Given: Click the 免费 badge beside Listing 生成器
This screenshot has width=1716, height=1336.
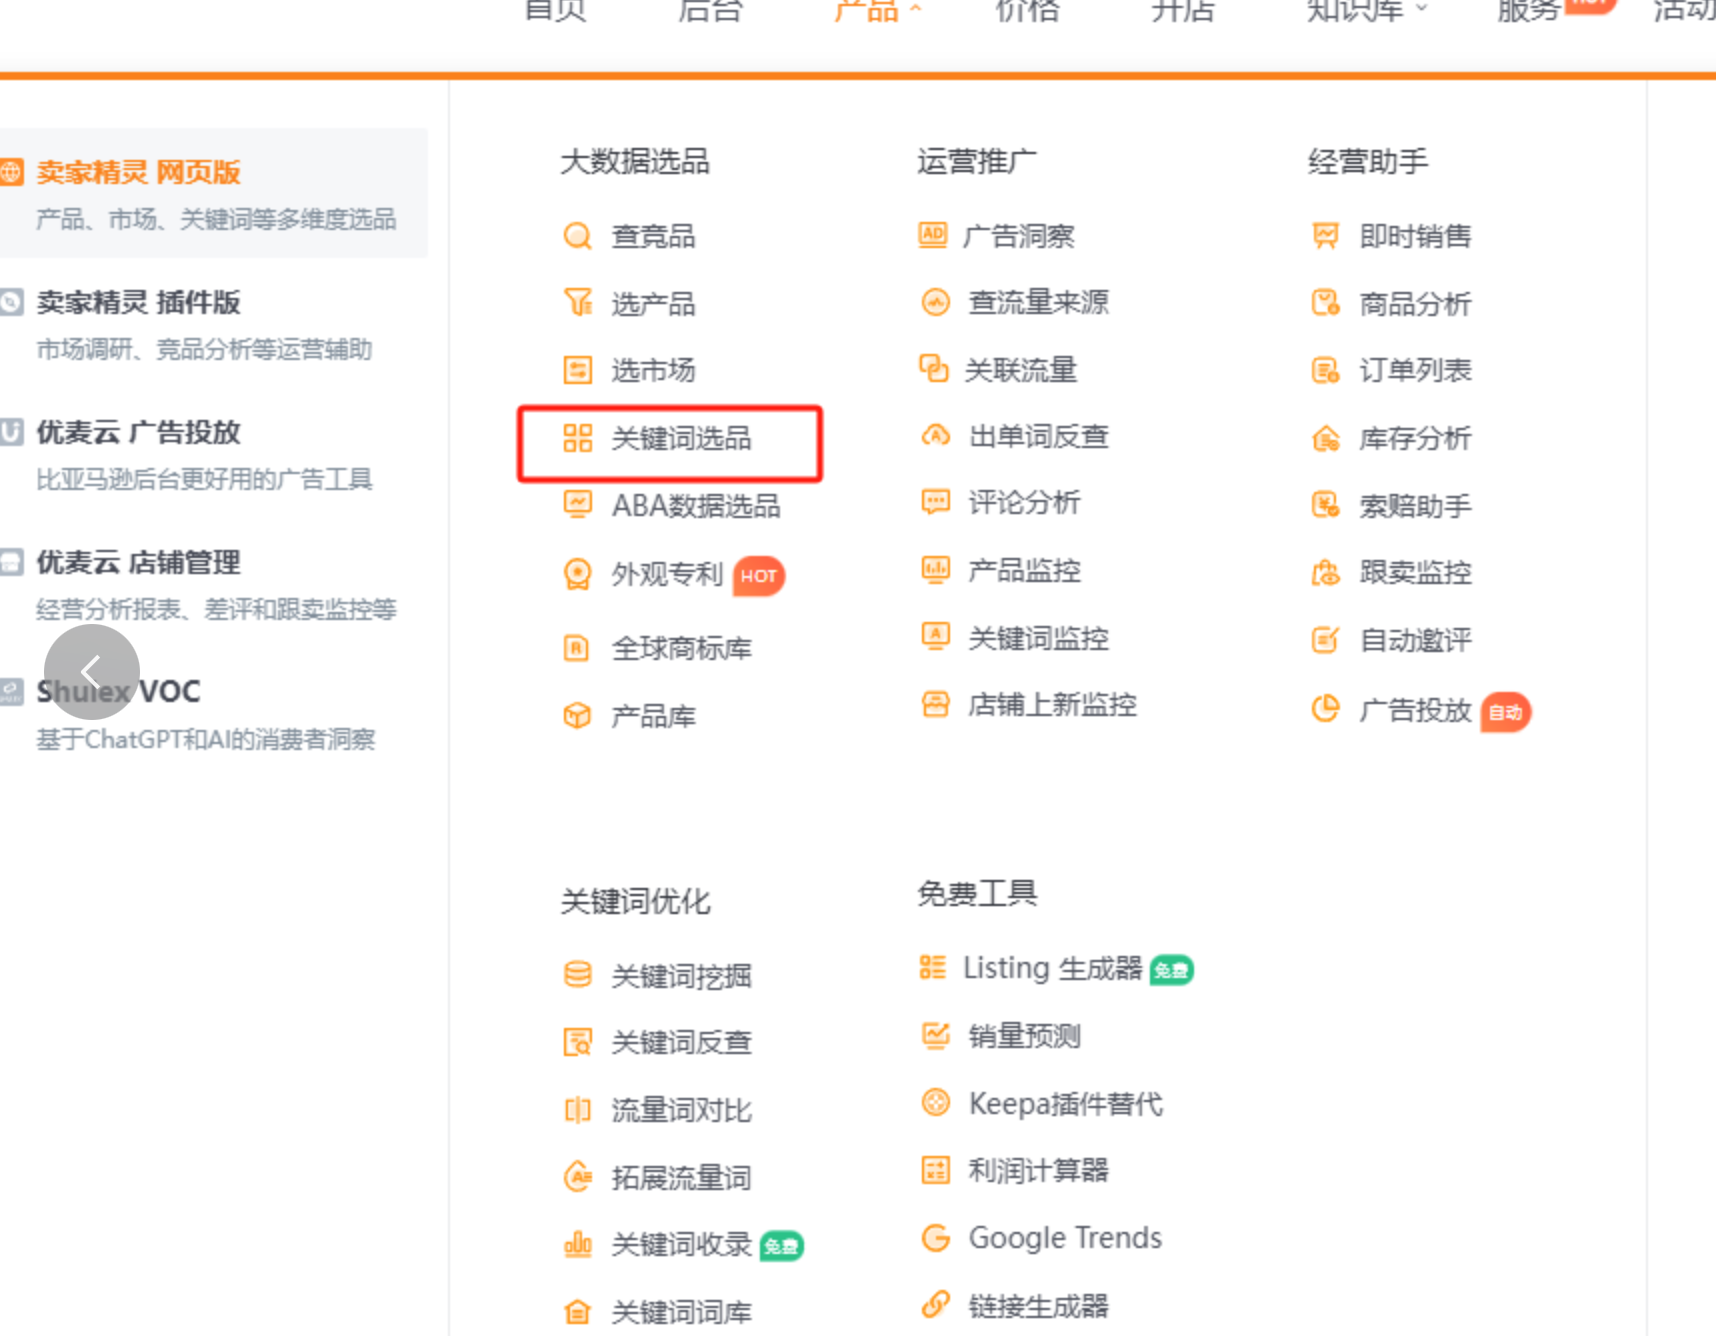Looking at the screenshot, I should [x=1171, y=970].
